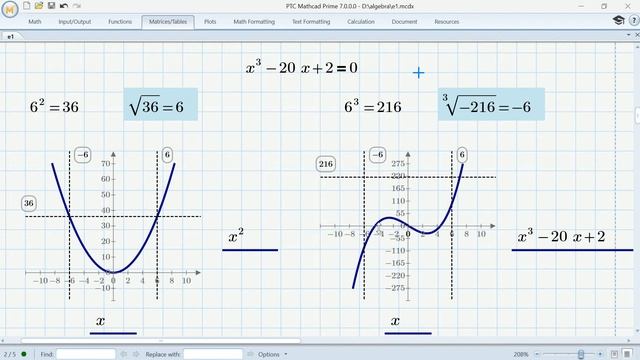
Task: Click the 36 horizontal marker label
Action: [x=29, y=203]
